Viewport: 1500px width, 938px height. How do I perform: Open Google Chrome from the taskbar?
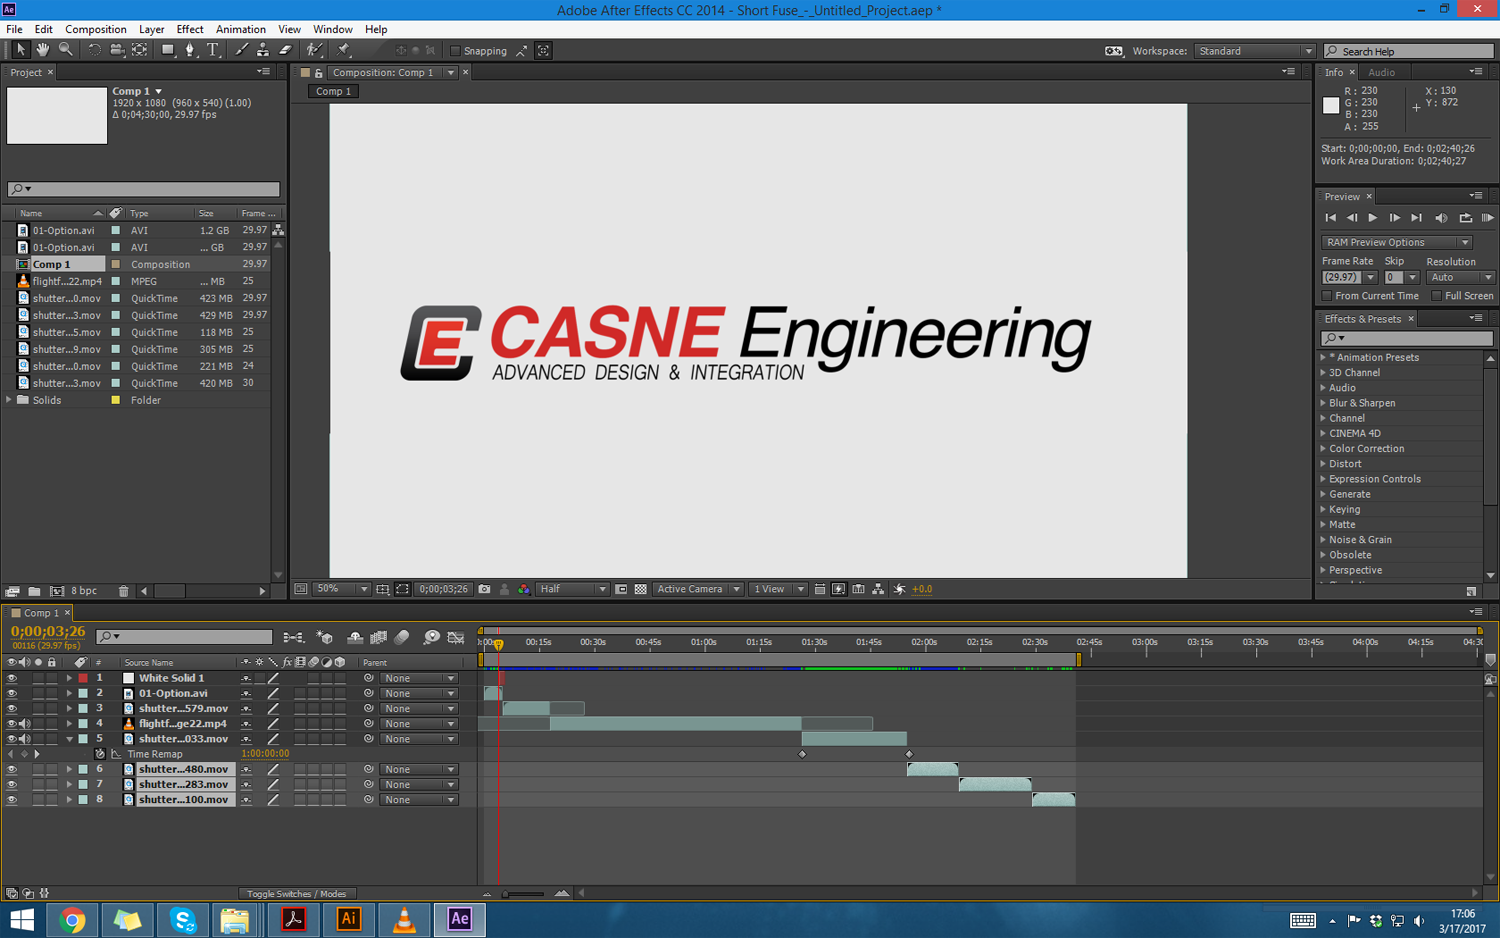[x=72, y=919]
